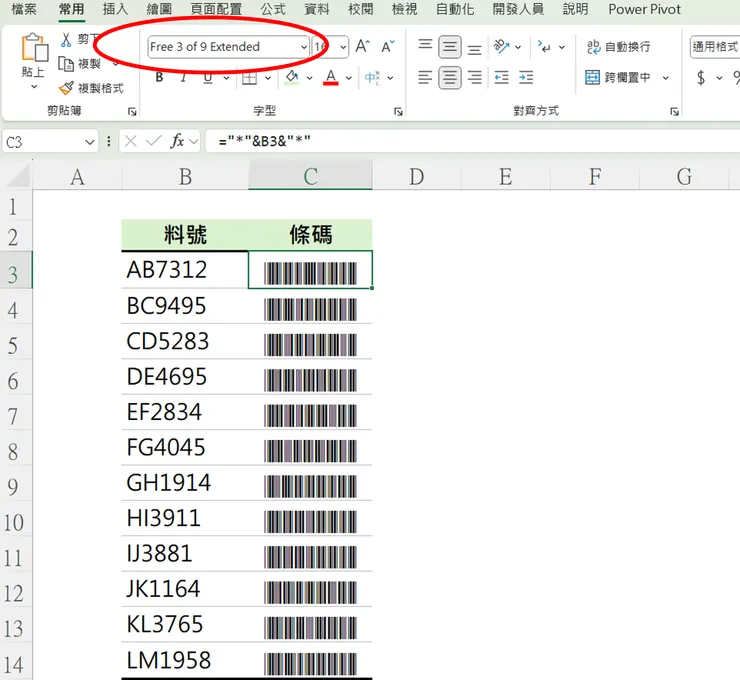Click the currency dollar format icon
Screen dimensions: 740x680
tap(701, 78)
